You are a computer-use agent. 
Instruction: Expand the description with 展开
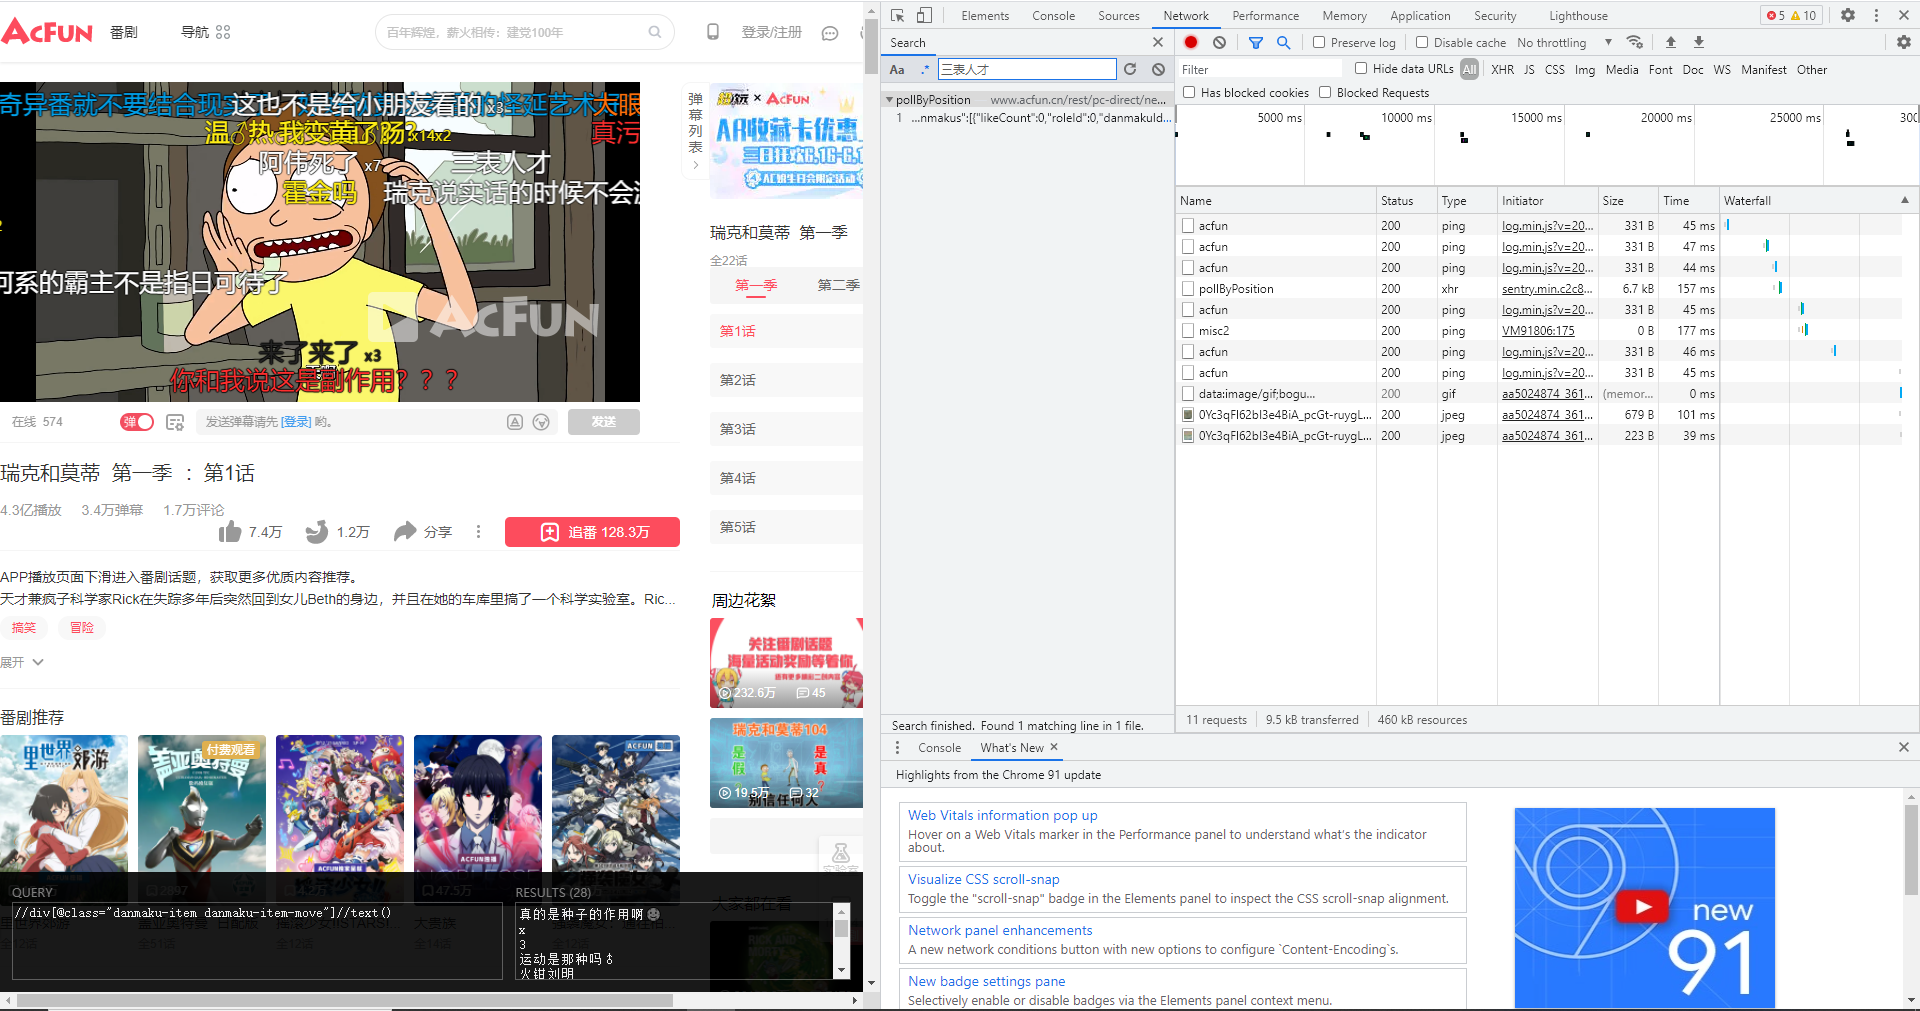coord(22,662)
